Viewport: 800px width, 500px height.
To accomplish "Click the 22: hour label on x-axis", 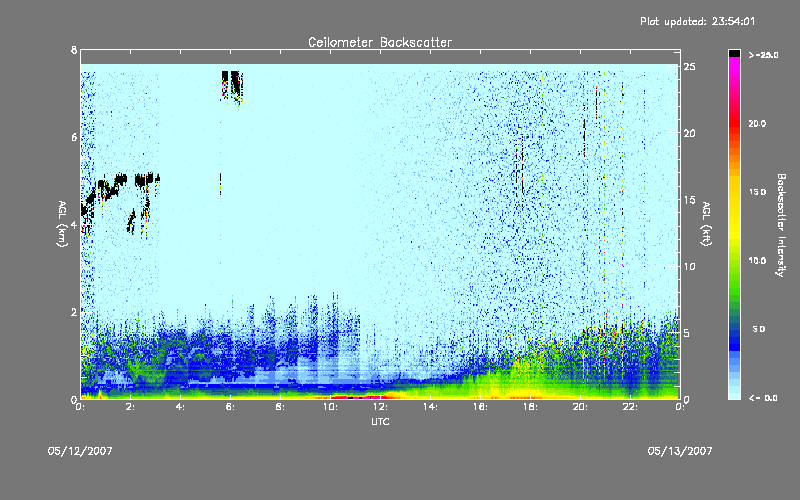I will (x=630, y=407).
